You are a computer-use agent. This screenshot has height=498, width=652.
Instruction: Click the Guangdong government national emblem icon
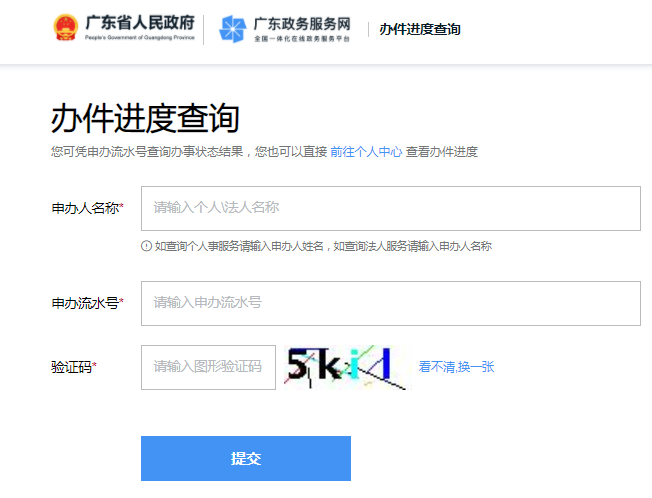coord(66,29)
